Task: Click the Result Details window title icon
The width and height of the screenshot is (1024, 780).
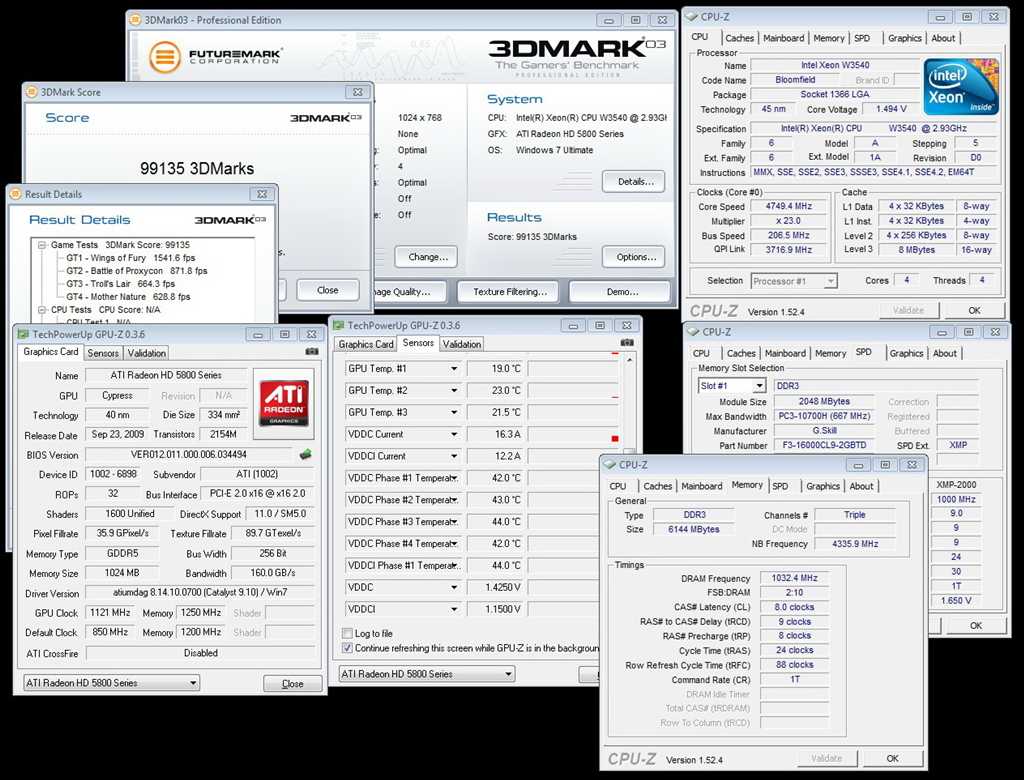Action: (16, 194)
